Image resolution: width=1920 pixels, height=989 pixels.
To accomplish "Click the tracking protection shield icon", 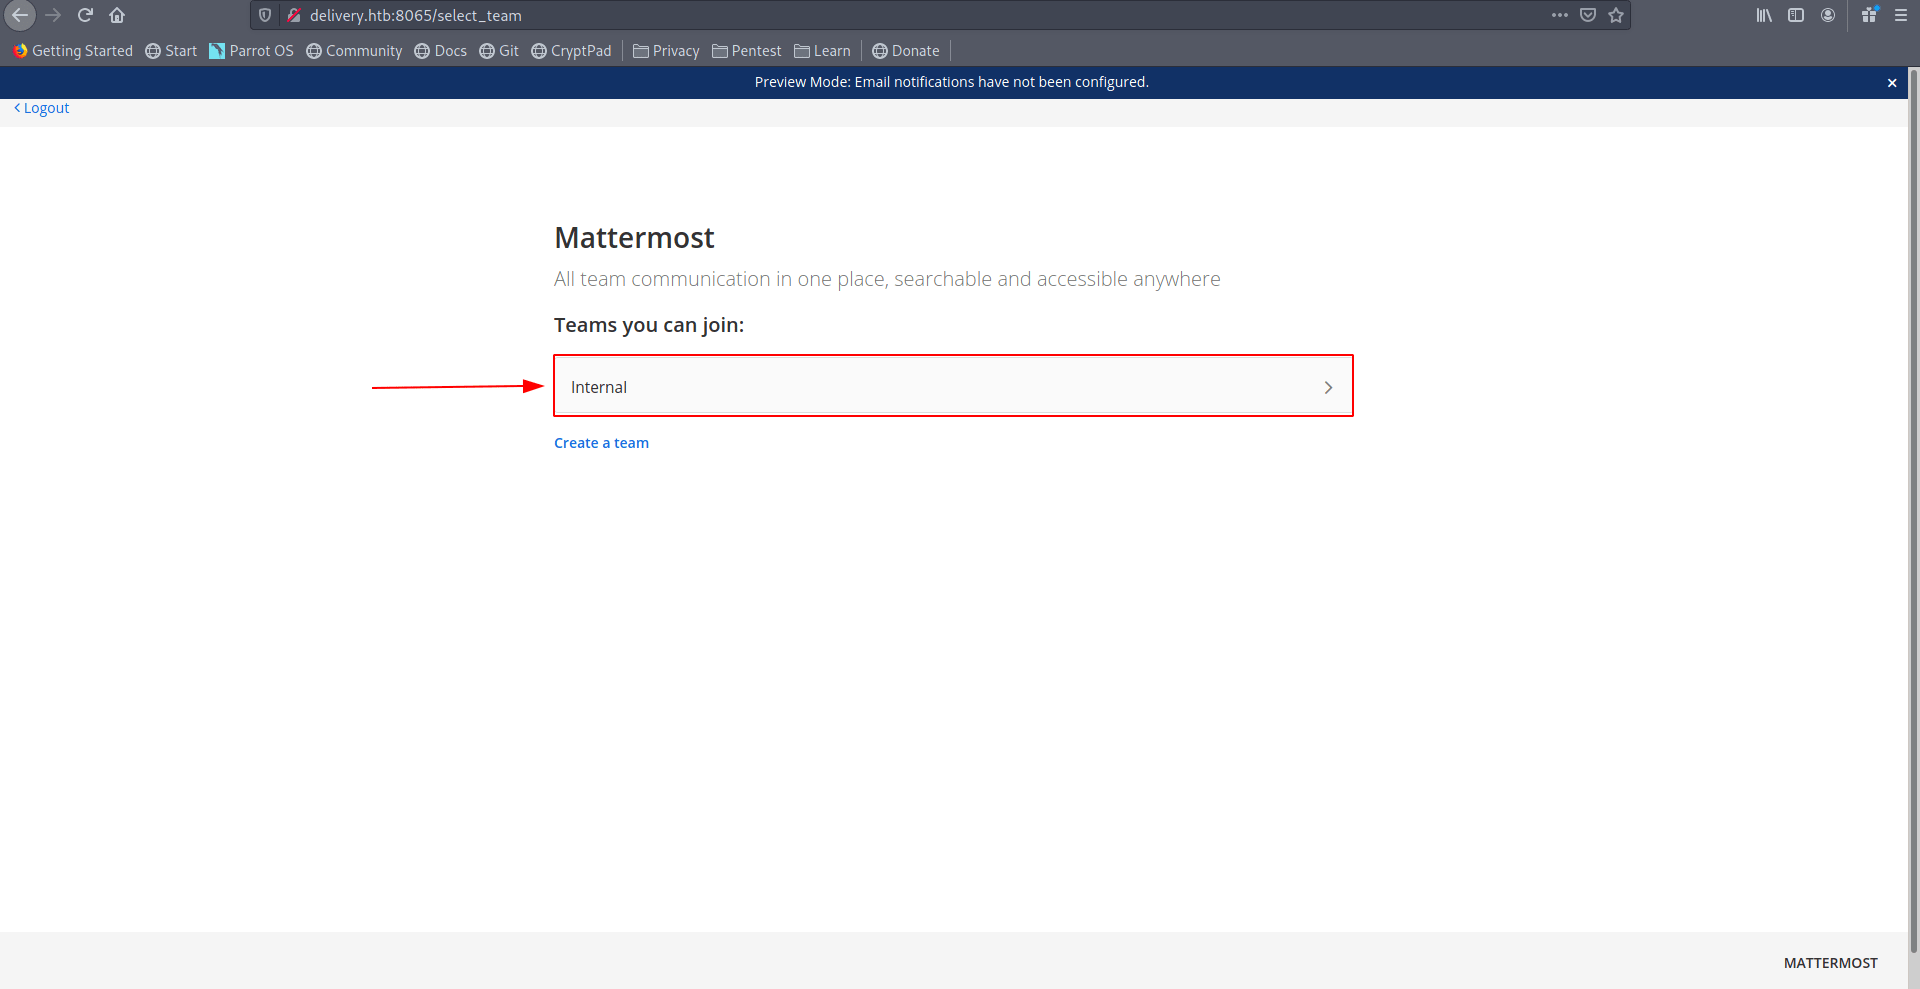I will coord(265,15).
